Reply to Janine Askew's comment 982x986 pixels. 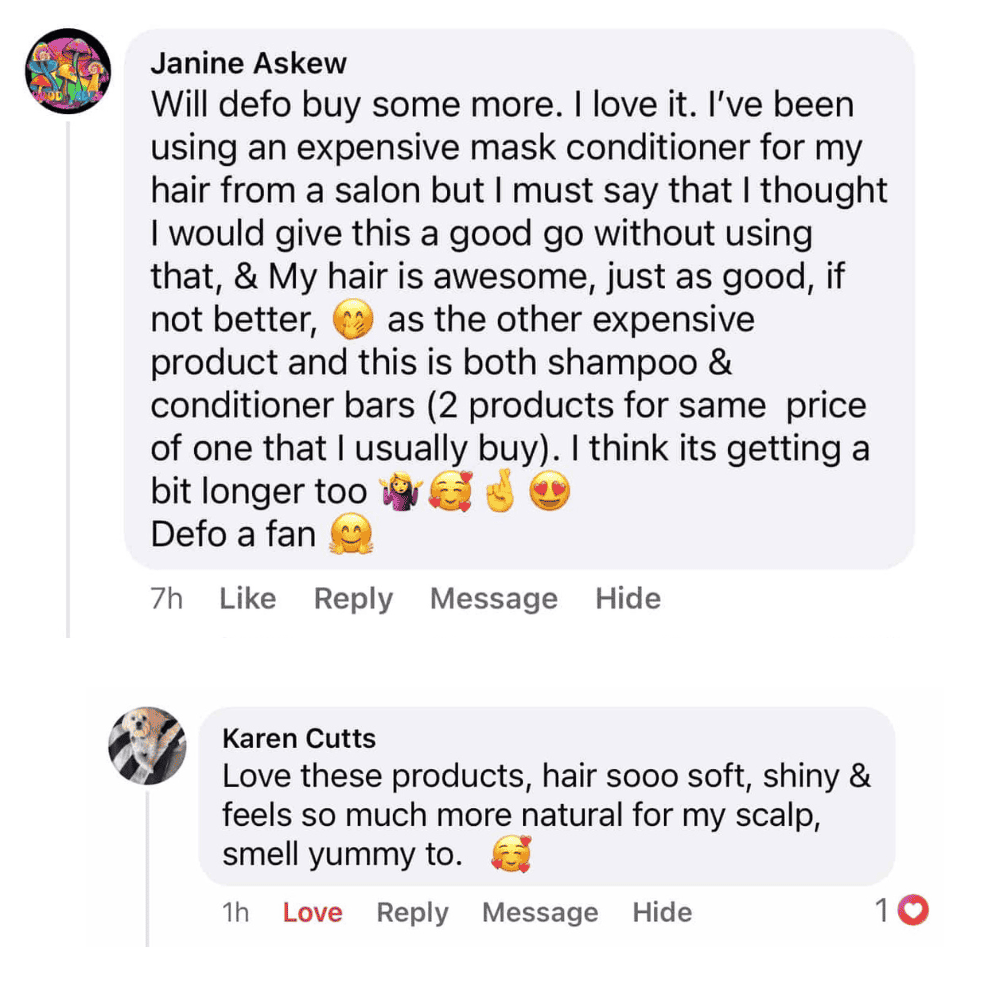pyautogui.click(x=353, y=599)
